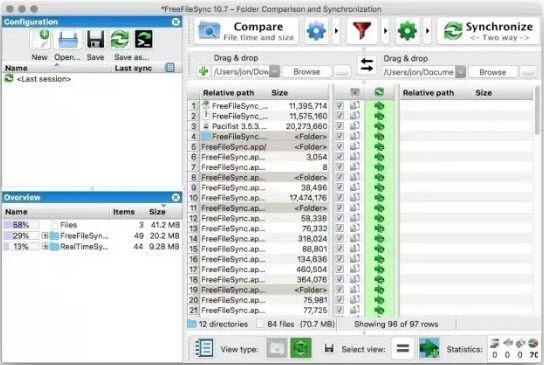Click the right folder path field
544x365 pixels.
click(x=418, y=72)
